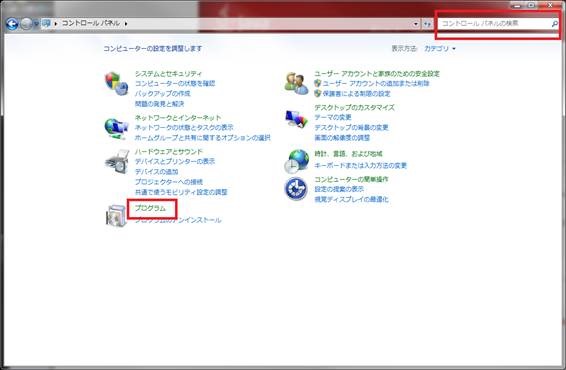Click the デスクトップのカスタマイズ monitor icon
566x370 pixels.
[296, 118]
